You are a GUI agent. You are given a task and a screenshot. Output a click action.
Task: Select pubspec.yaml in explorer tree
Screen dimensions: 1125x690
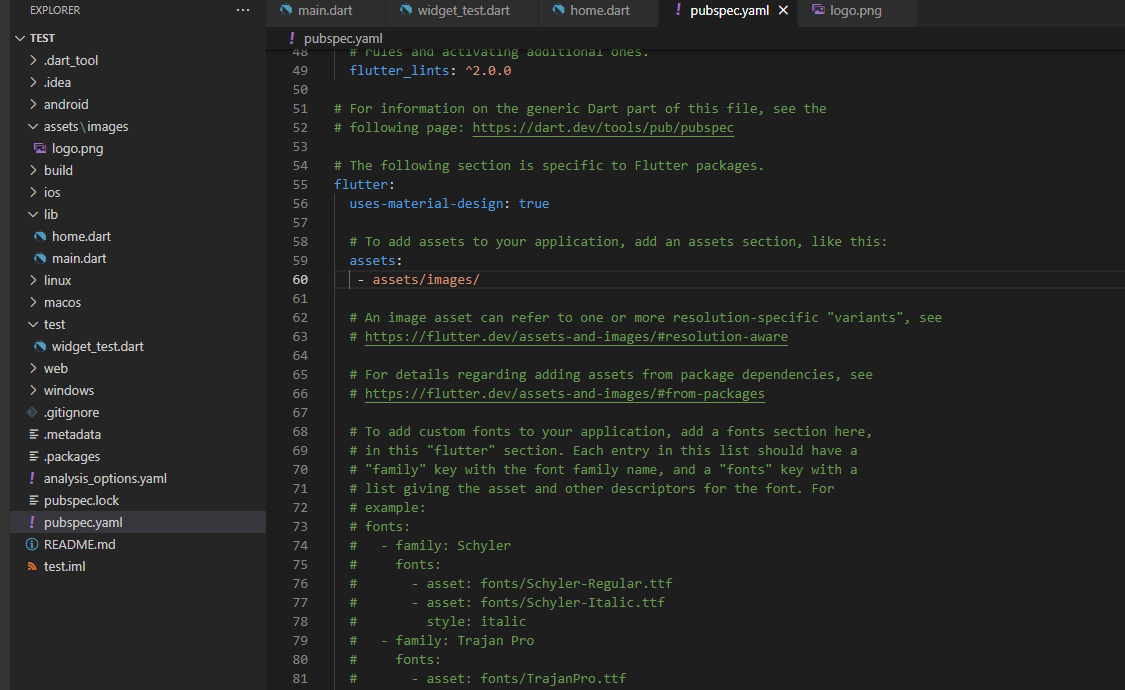[83, 522]
